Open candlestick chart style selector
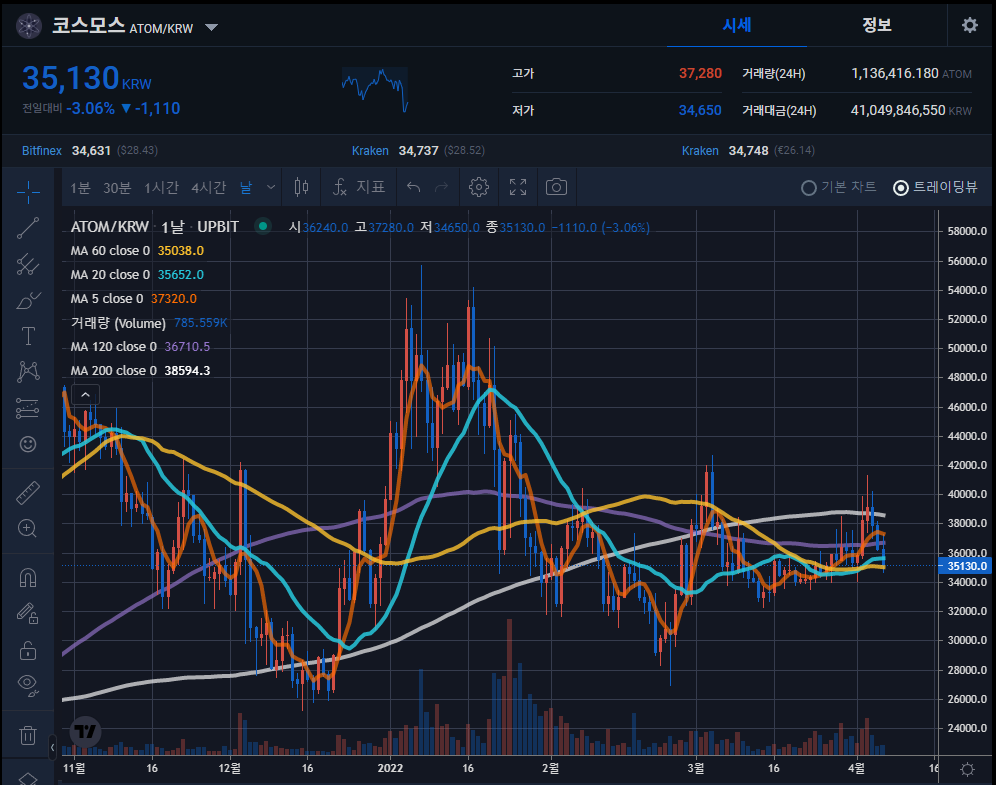 (302, 187)
